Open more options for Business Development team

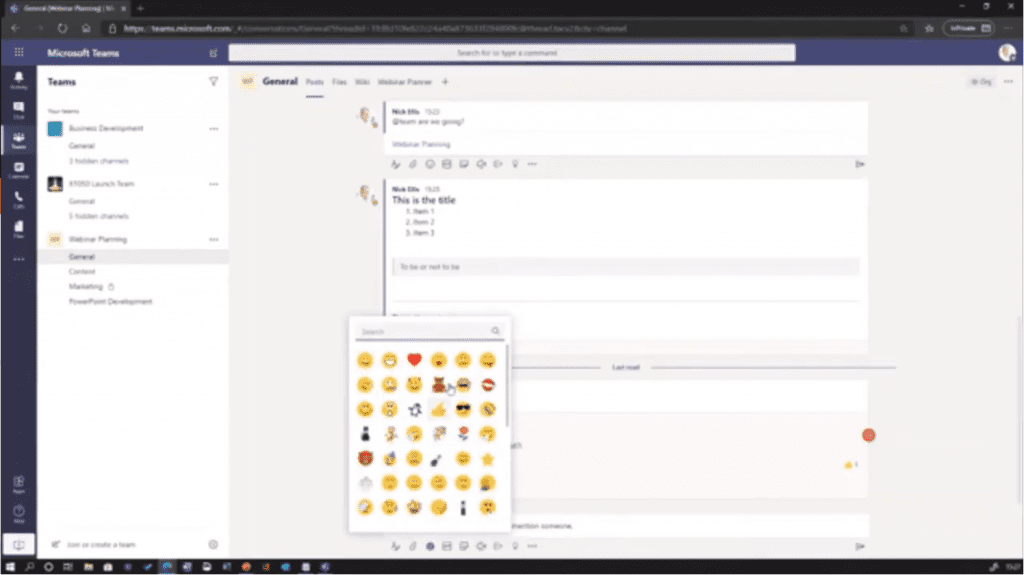tap(213, 129)
